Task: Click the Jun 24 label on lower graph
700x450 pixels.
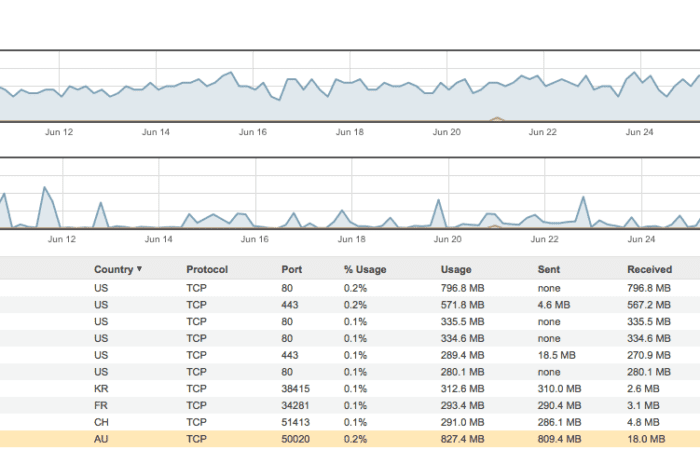Action: pyautogui.click(x=641, y=239)
